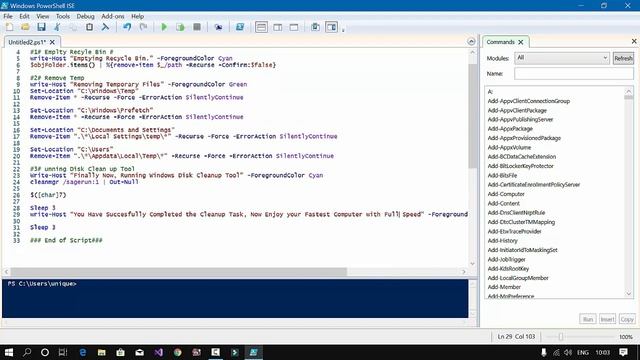This screenshot has width=640, height=360.
Task: Undo the last edit
Action: (127, 27)
